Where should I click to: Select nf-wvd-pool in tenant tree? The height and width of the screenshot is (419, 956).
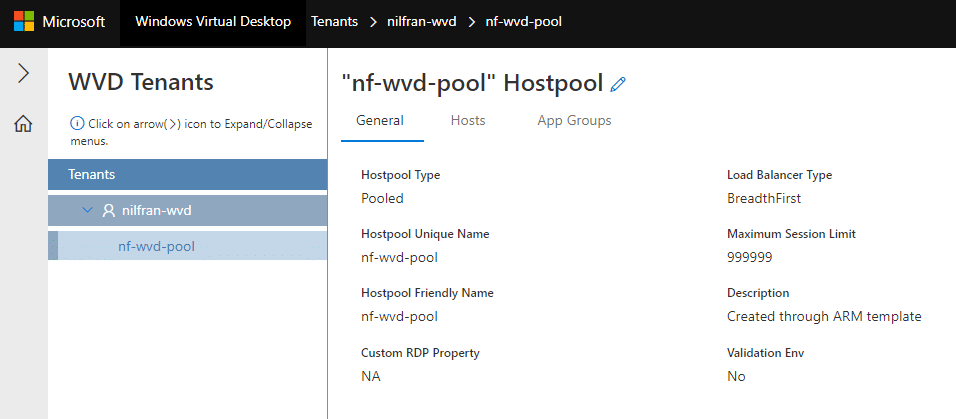point(187,246)
